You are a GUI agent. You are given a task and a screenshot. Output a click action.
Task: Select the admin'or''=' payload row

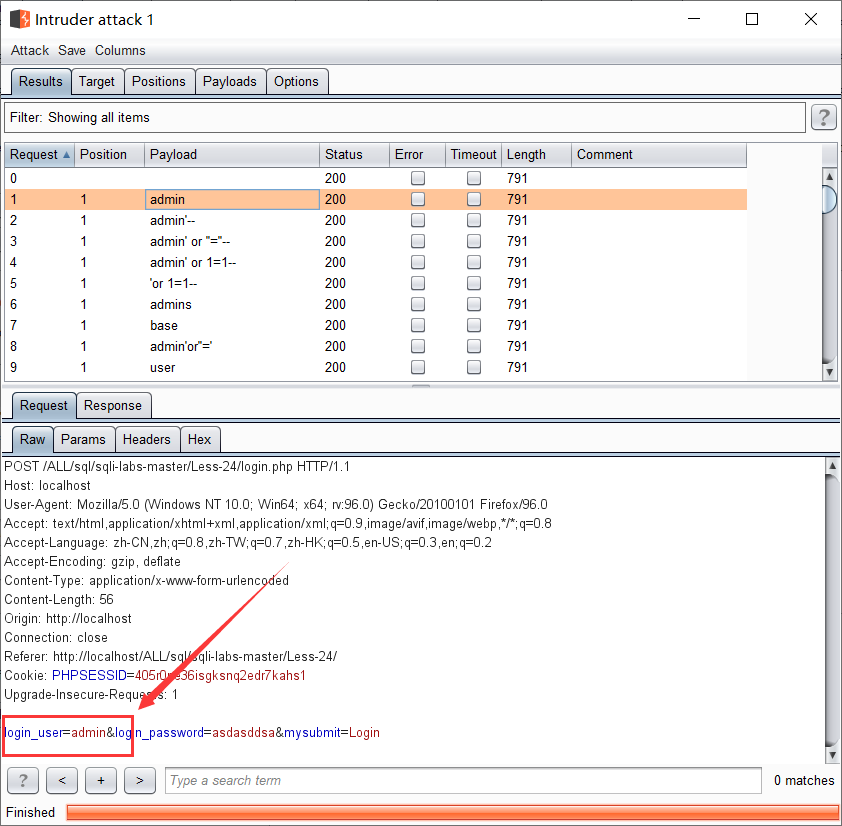pyautogui.click(x=375, y=346)
